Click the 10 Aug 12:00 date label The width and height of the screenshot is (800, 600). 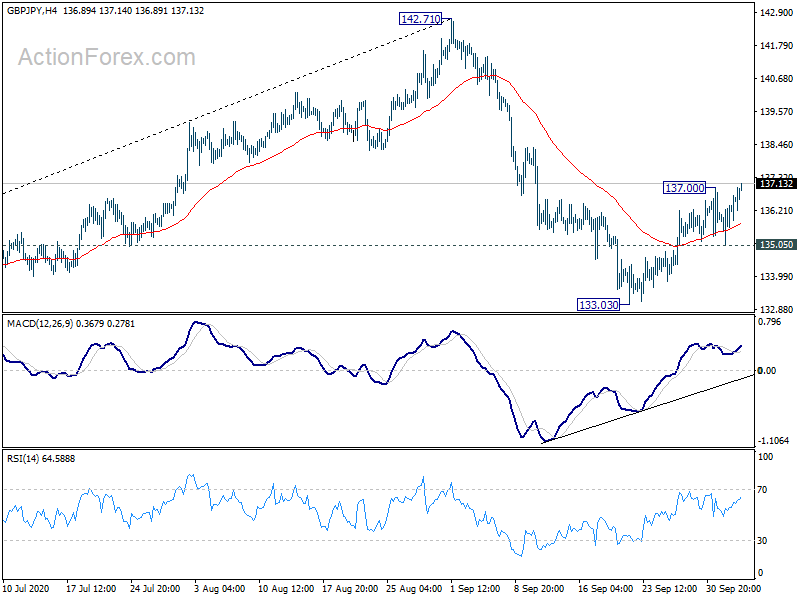286,589
